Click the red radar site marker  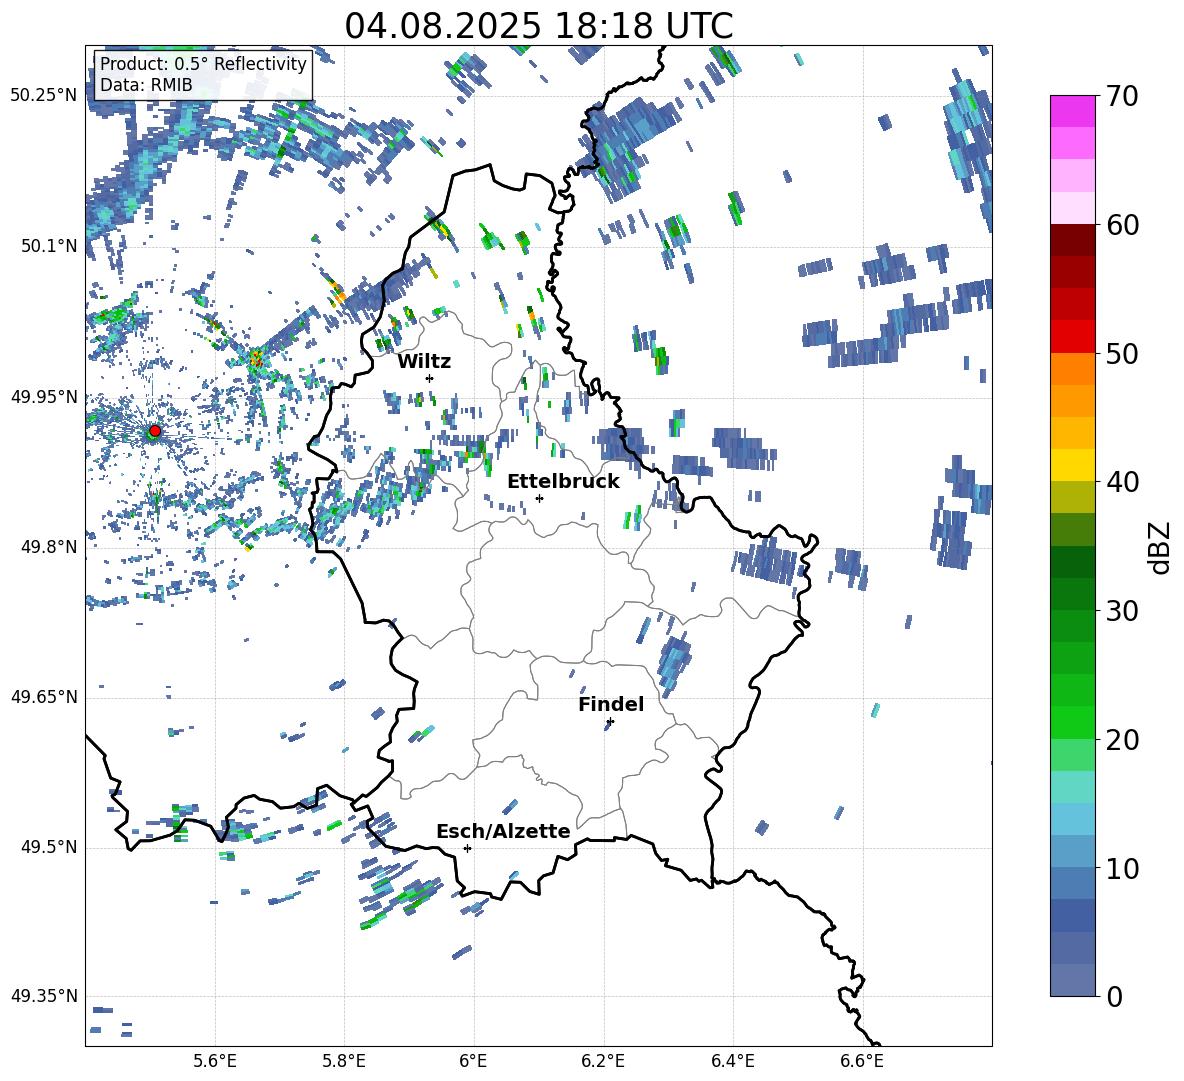pos(155,431)
